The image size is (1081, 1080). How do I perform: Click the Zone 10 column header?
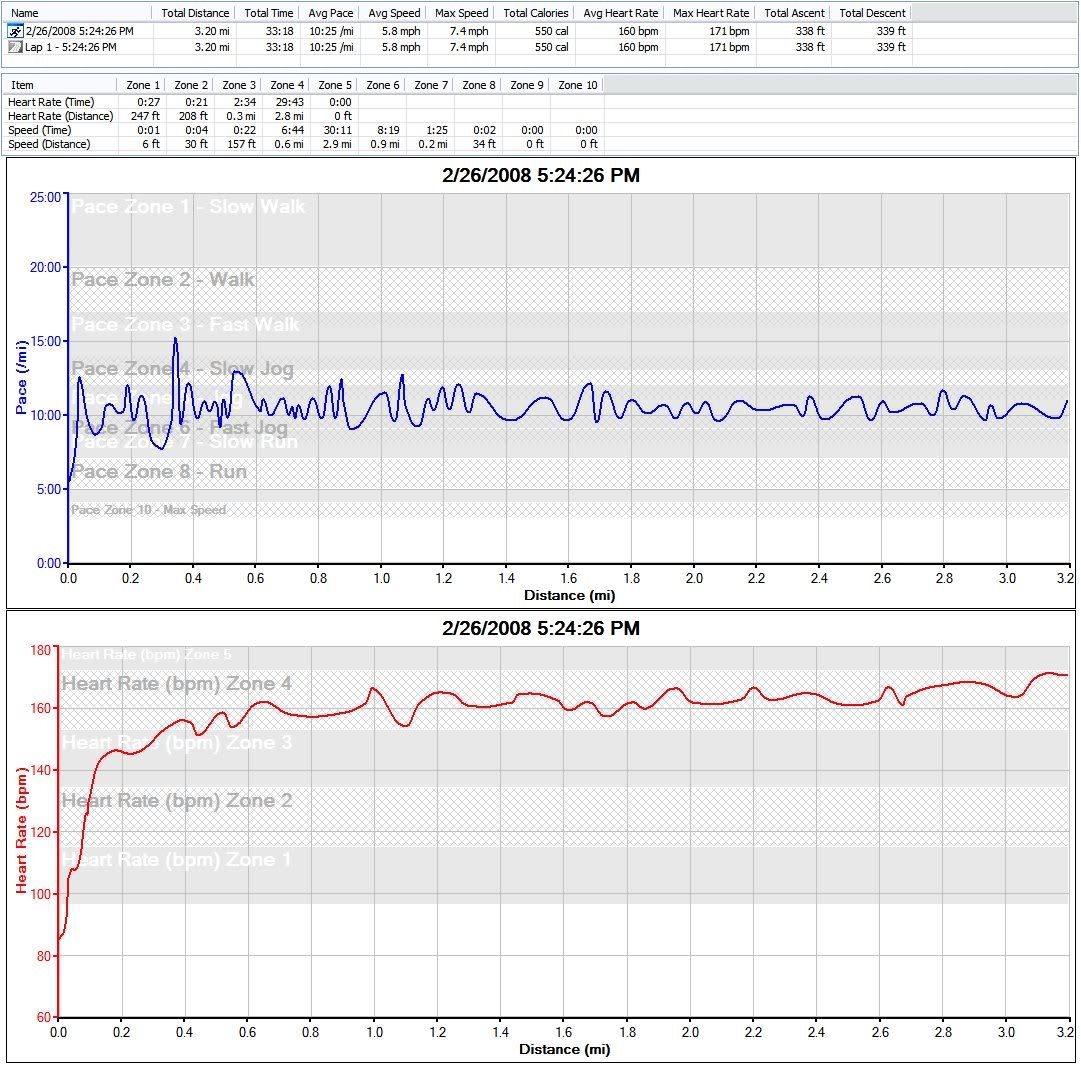coord(577,85)
